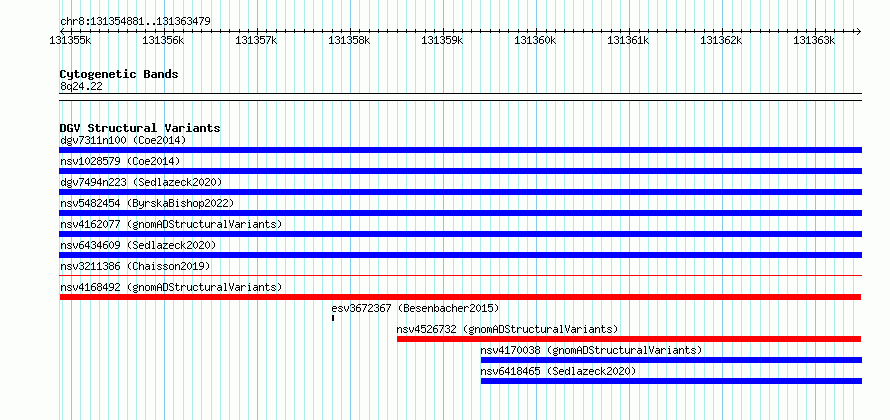The height and width of the screenshot is (420, 890).
Task: Open nsv4168492 (gnomADStructuralVariants) label
Action: (x=171, y=287)
